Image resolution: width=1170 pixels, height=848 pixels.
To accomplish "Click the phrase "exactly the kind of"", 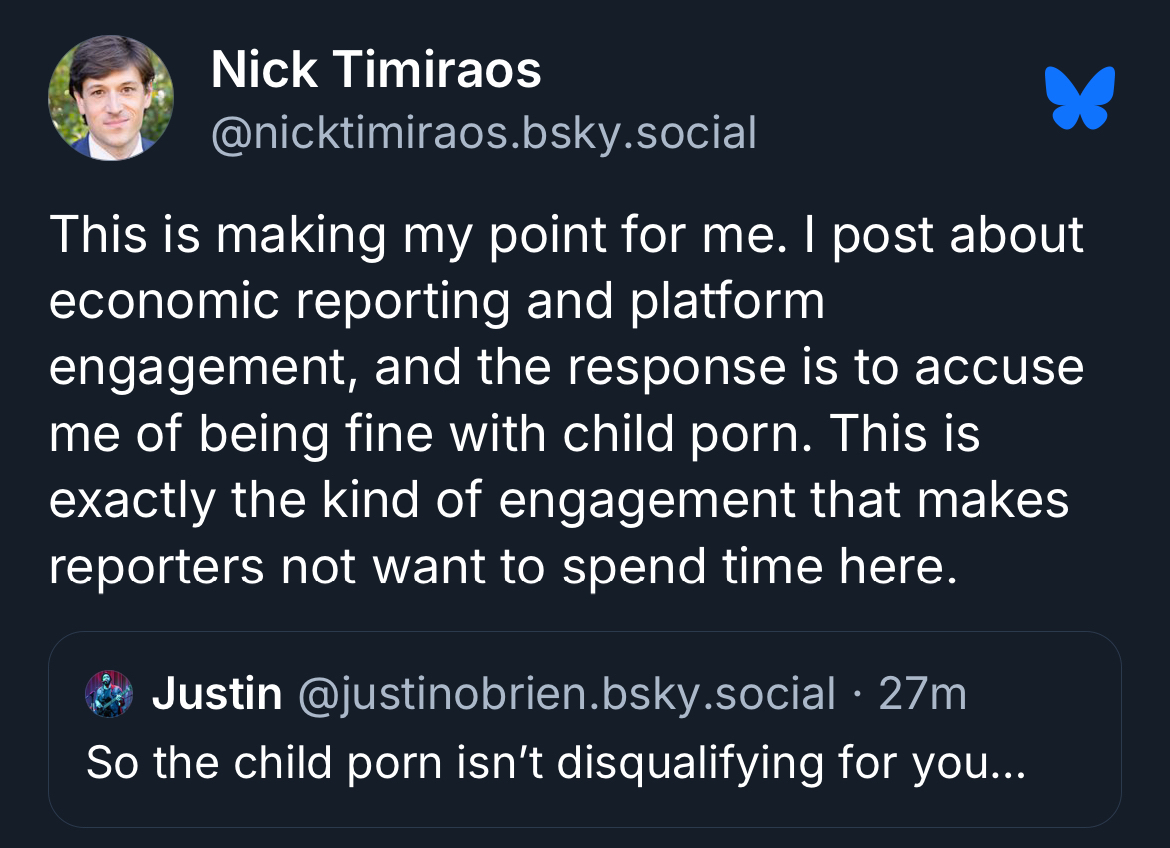I will (267, 499).
